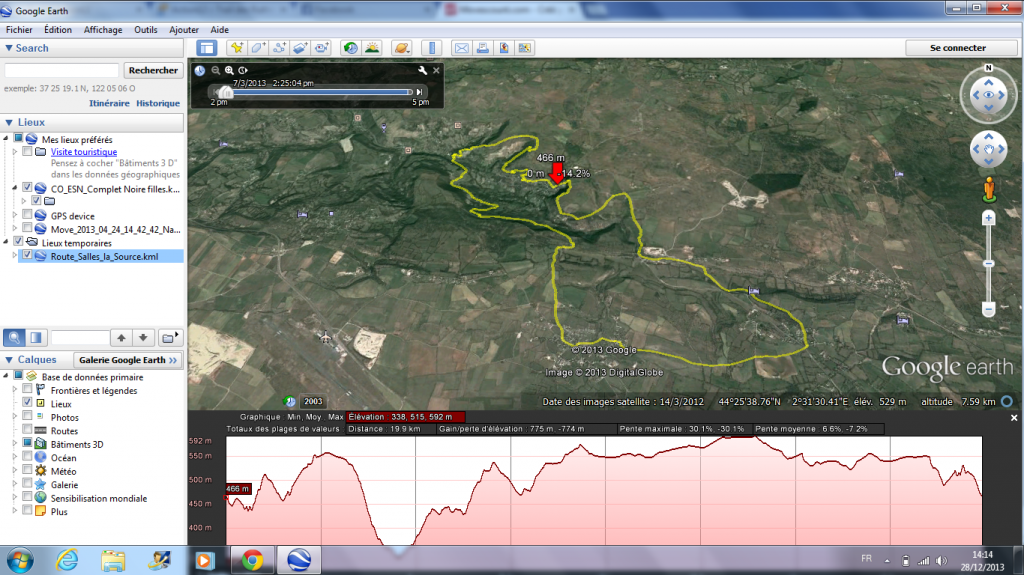Open Outils menu

coord(146,29)
